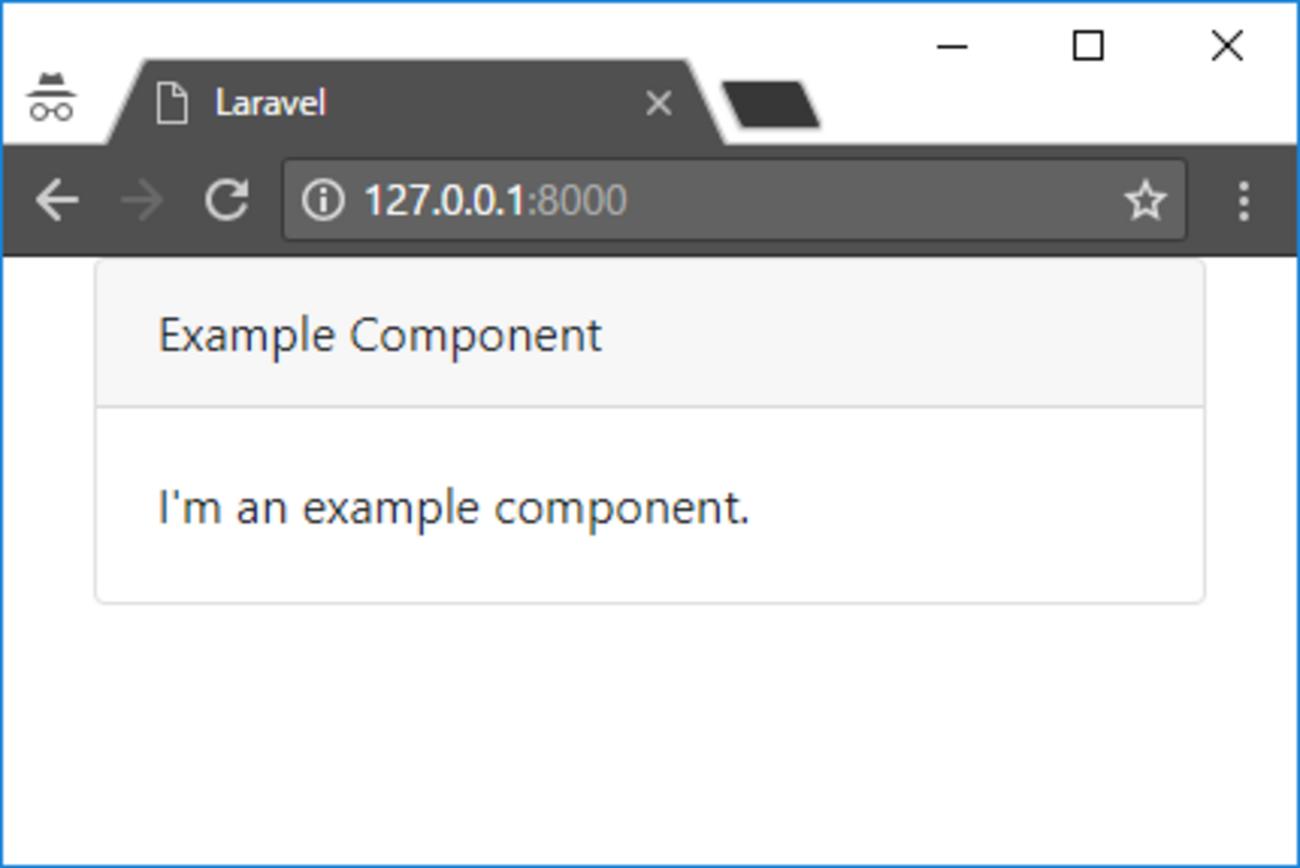Click the back navigation arrow

[x=56, y=201]
